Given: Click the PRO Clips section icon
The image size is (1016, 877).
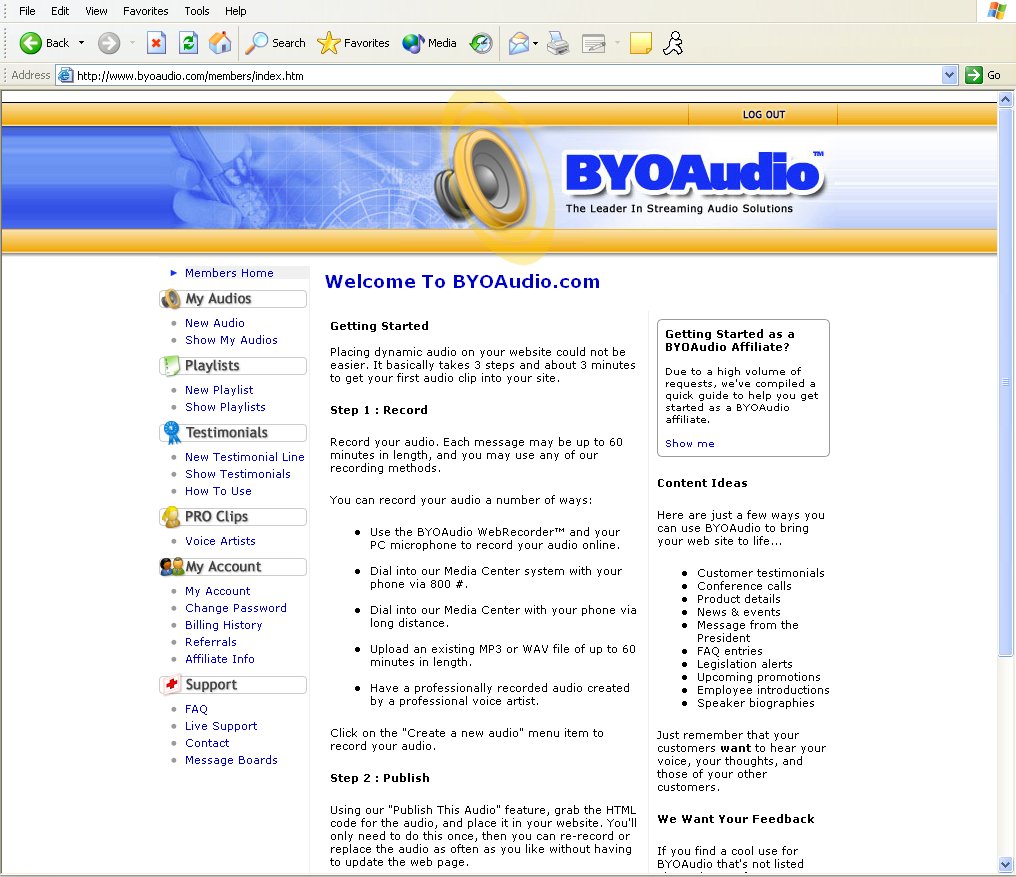Looking at the screenshot, I should 171,517.
